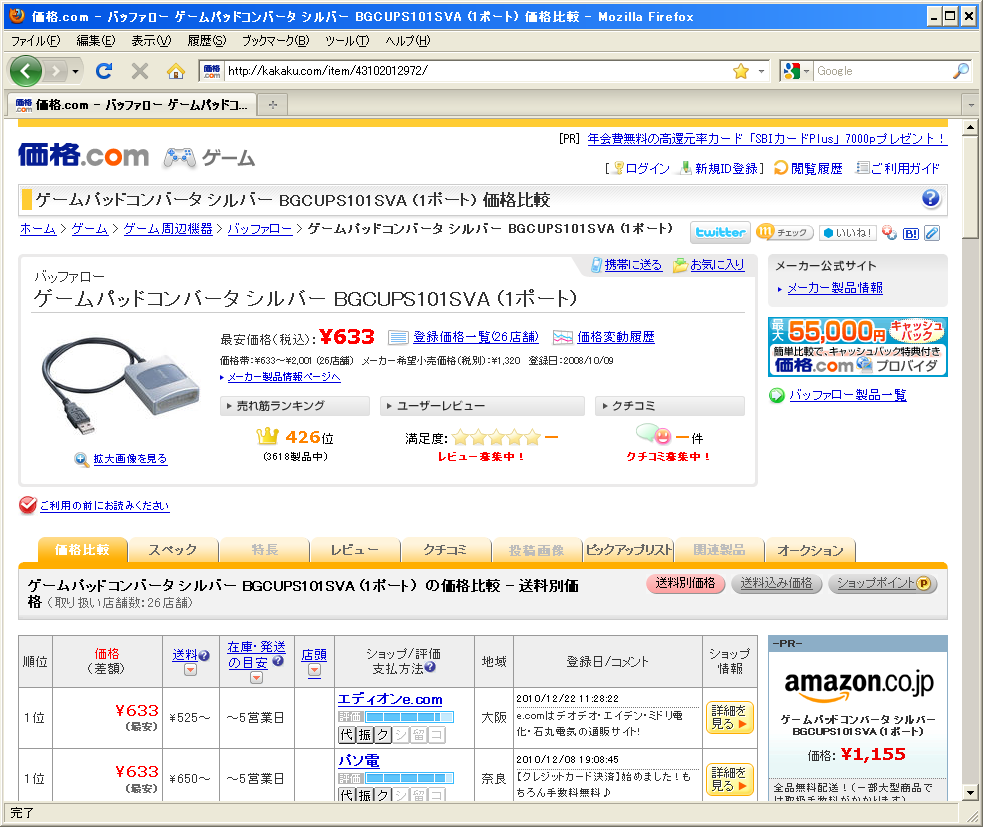
Task: Open the URL bar history dropdown arrow
Action: [761, 71]
